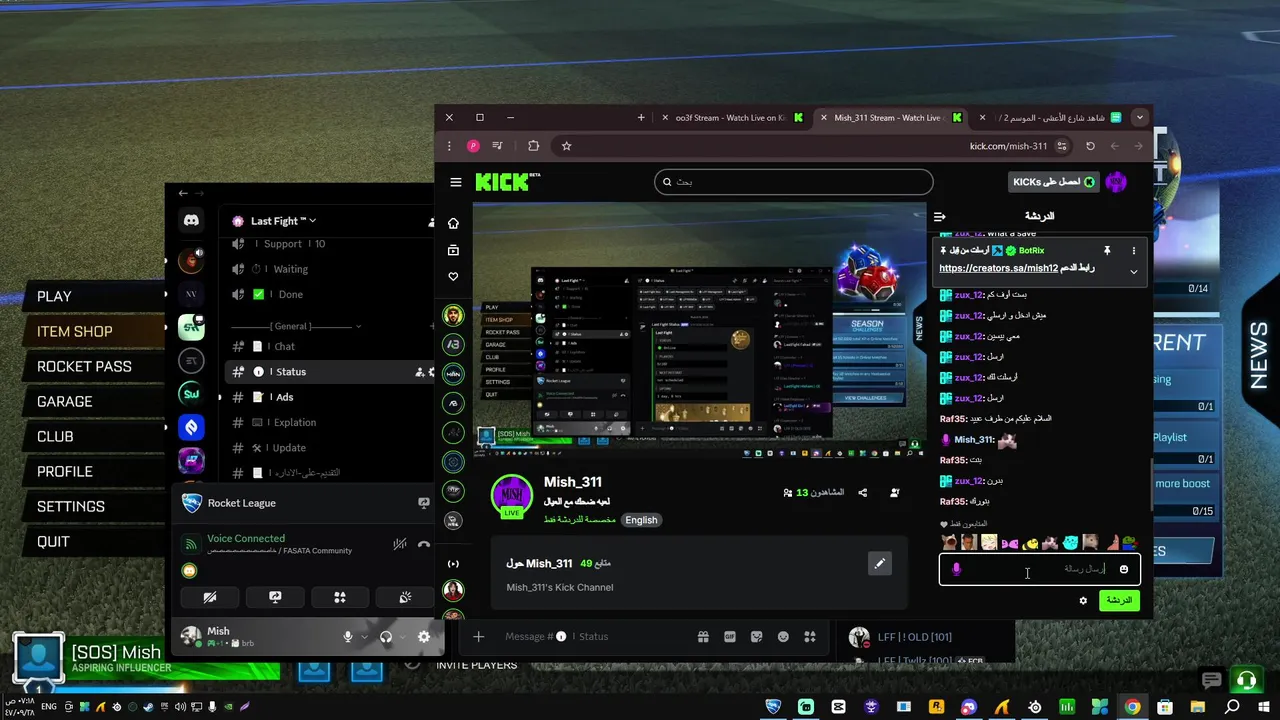The height and width of the screenshot is (720, 1280).
Task: Open emoji picker in Kick chat box
Action: coord(1124,569)
